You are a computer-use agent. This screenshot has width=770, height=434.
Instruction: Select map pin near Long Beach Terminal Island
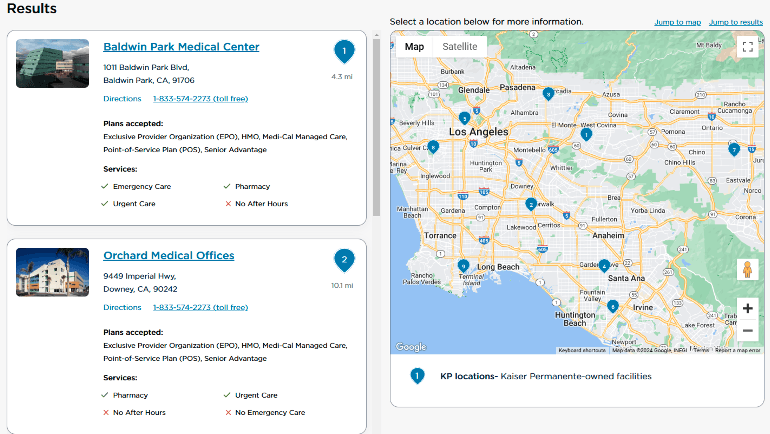click(463, 266)
